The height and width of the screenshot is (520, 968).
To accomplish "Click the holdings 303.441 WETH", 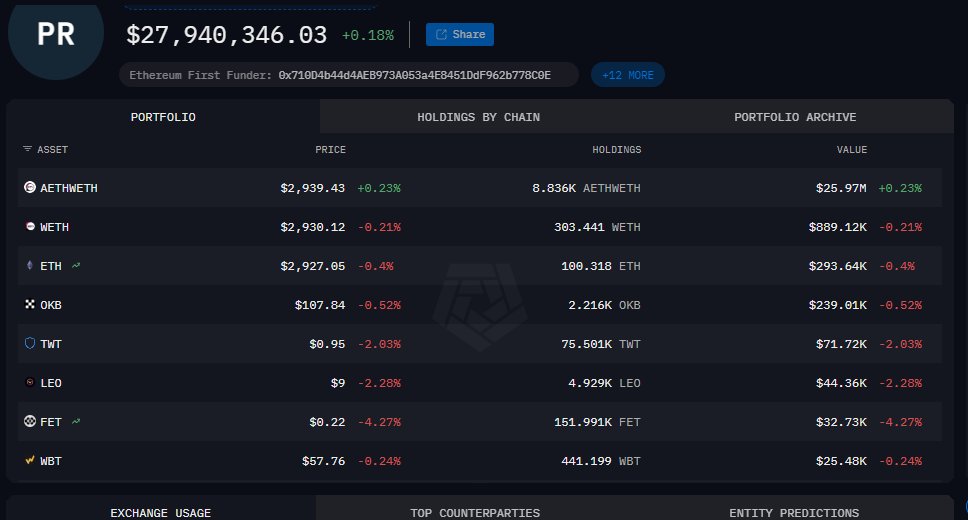I will [x=597, y=227].
